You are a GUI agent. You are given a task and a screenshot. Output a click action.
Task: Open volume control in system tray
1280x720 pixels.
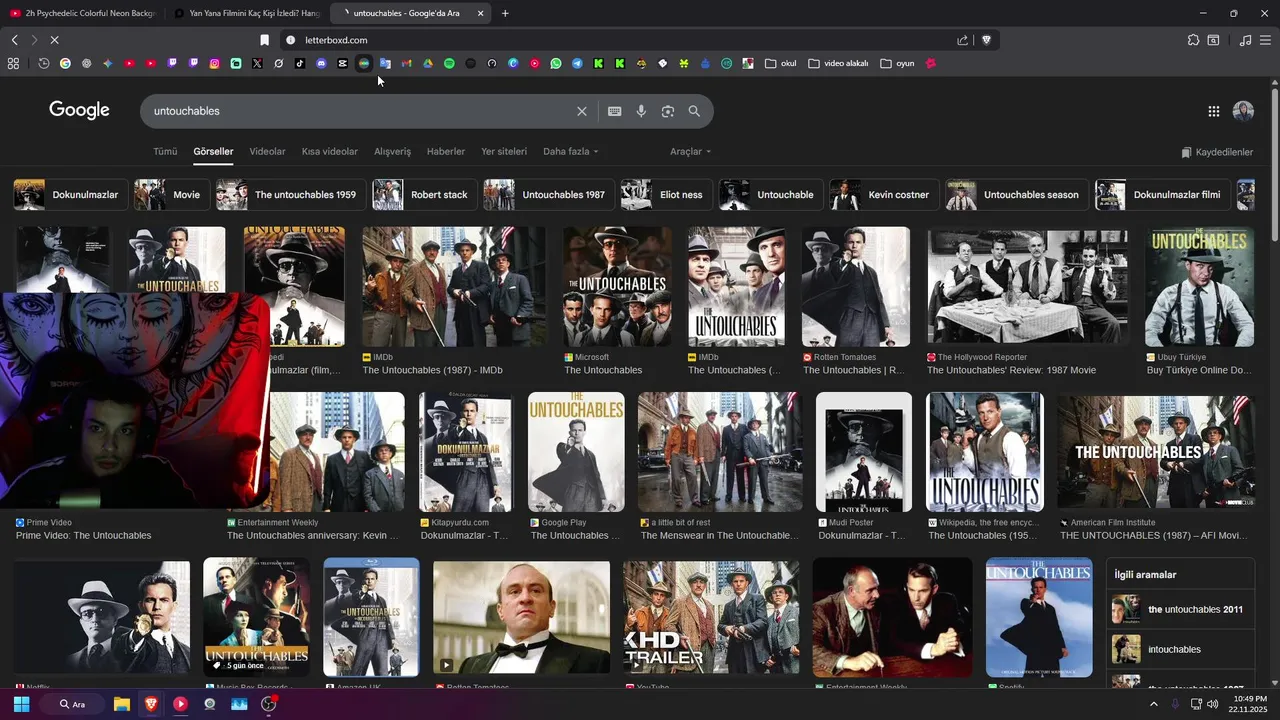[1212, 704]
